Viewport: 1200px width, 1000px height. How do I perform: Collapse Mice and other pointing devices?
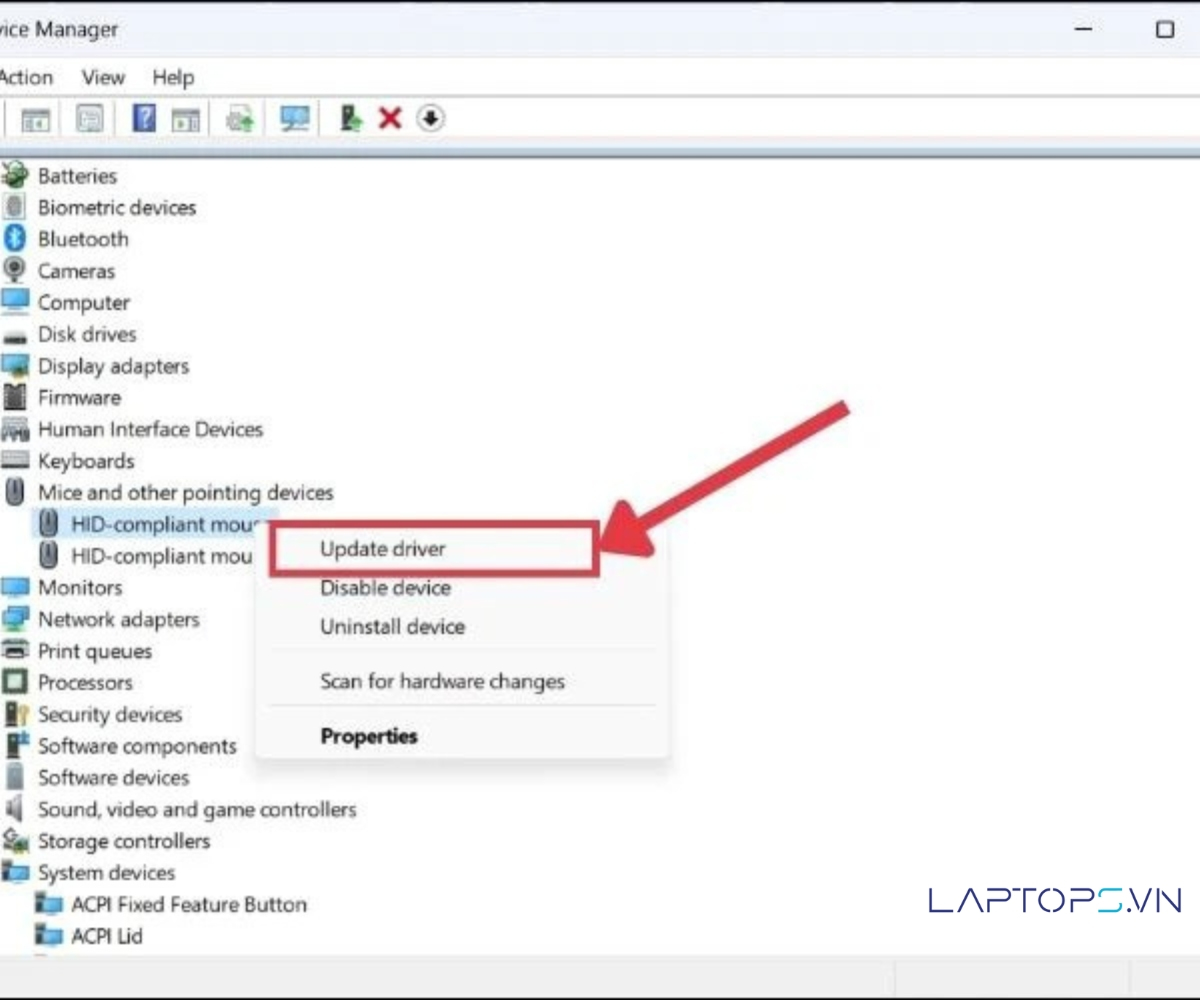(185, 493)
